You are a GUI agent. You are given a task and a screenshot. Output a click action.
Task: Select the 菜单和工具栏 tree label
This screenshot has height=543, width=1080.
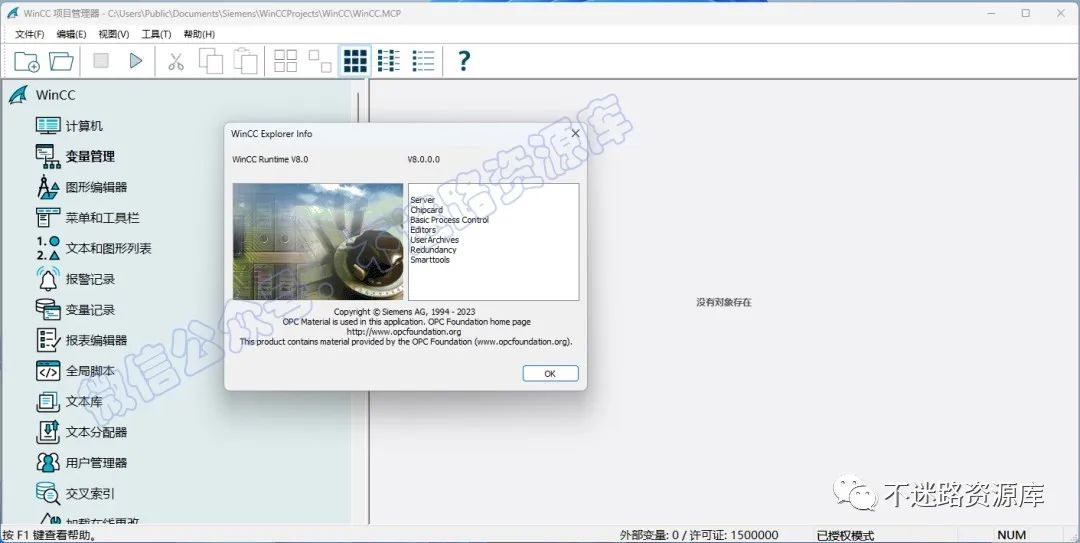[x=103, y=218]
